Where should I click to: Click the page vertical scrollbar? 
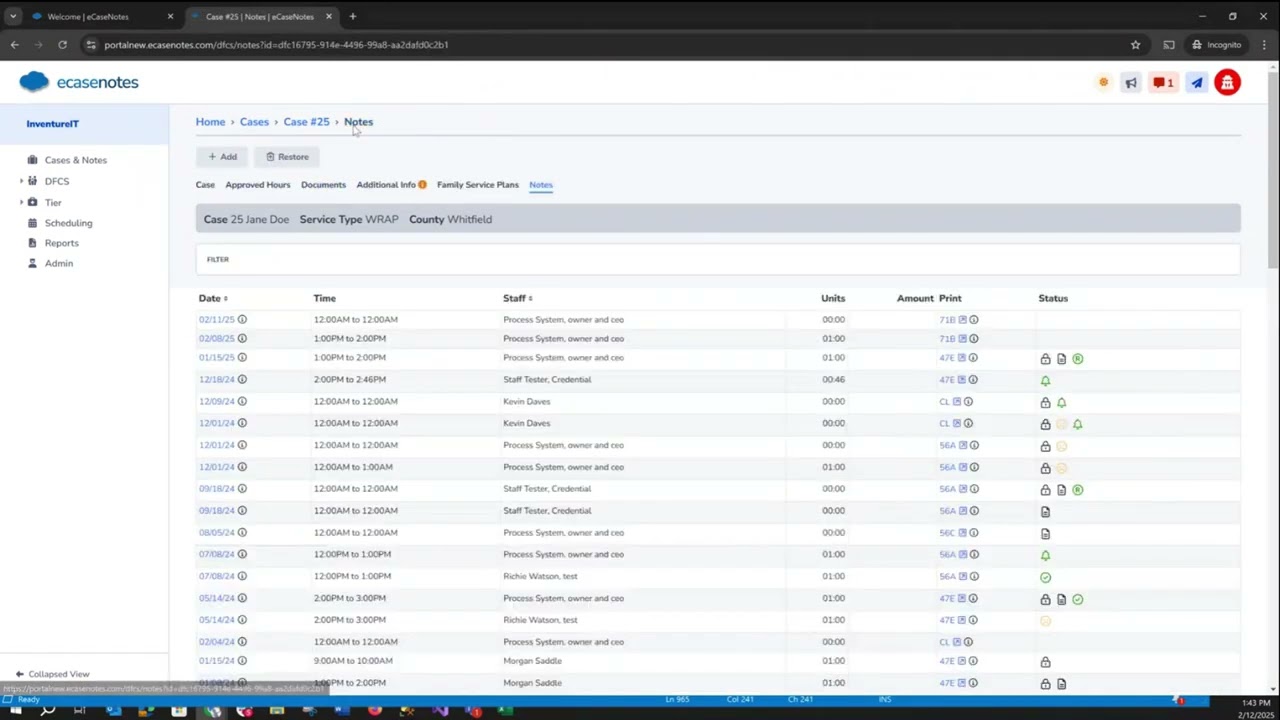pos(1273,170)
